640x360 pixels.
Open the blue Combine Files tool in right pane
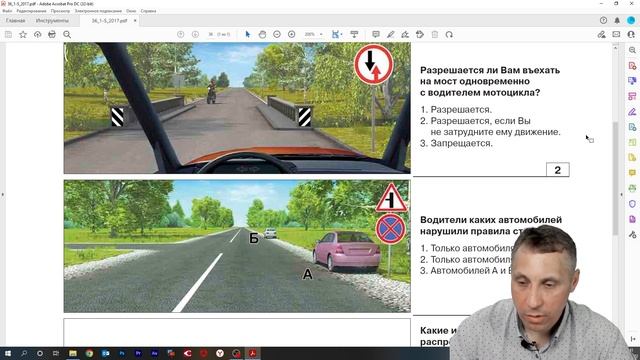(632, 81)
